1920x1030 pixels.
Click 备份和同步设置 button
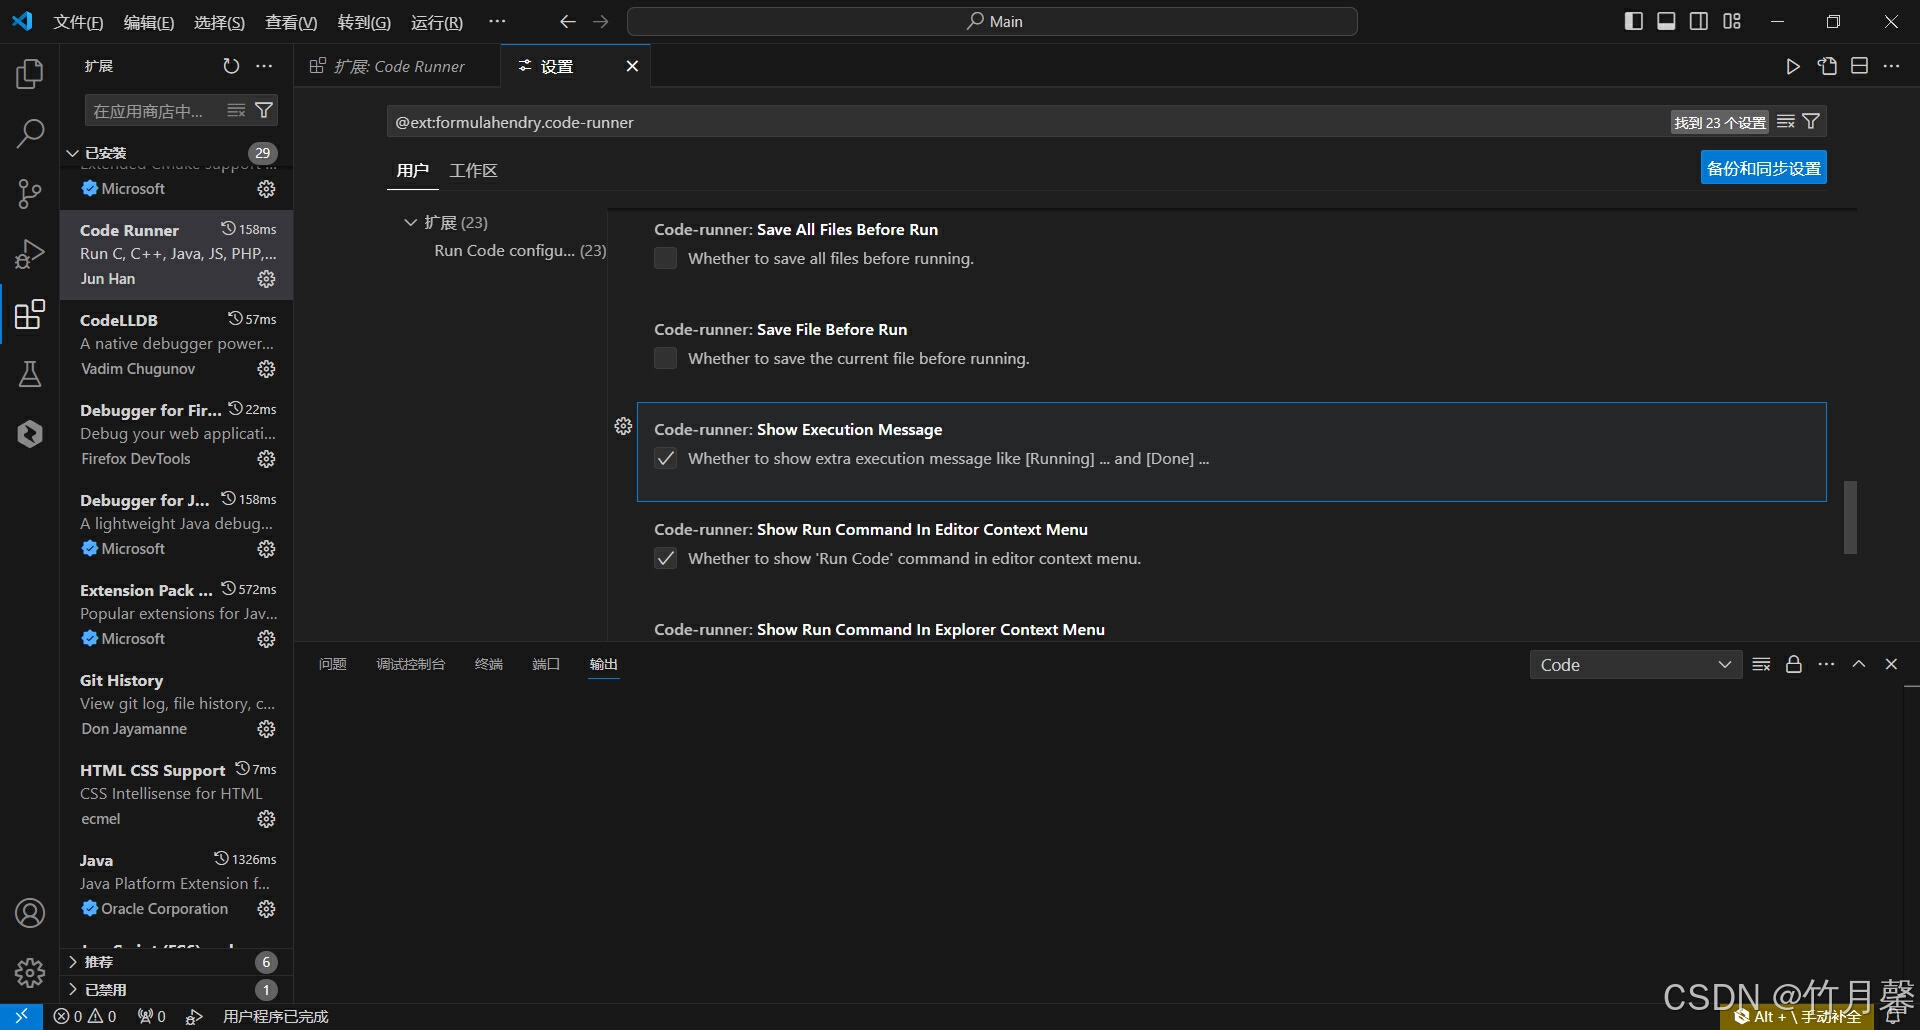[x=1763, y=168]
